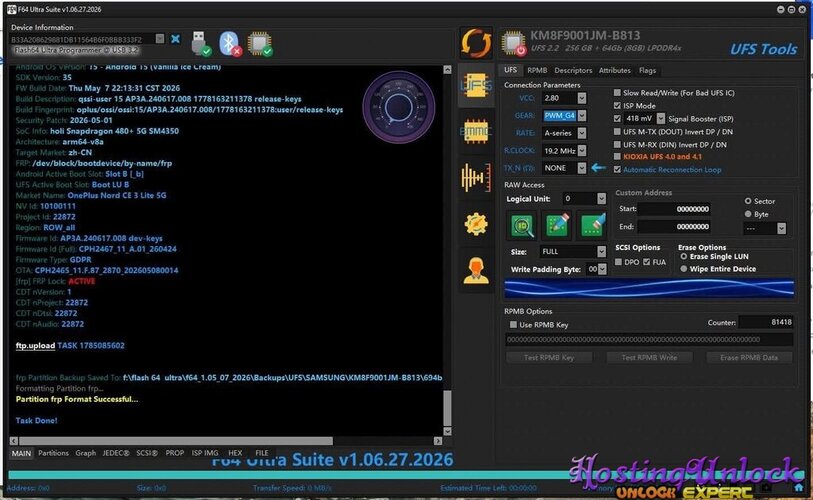Switch to the JEDEC bottom tab
The width and height of the screenshot is (813, 500).
point(116,453)
